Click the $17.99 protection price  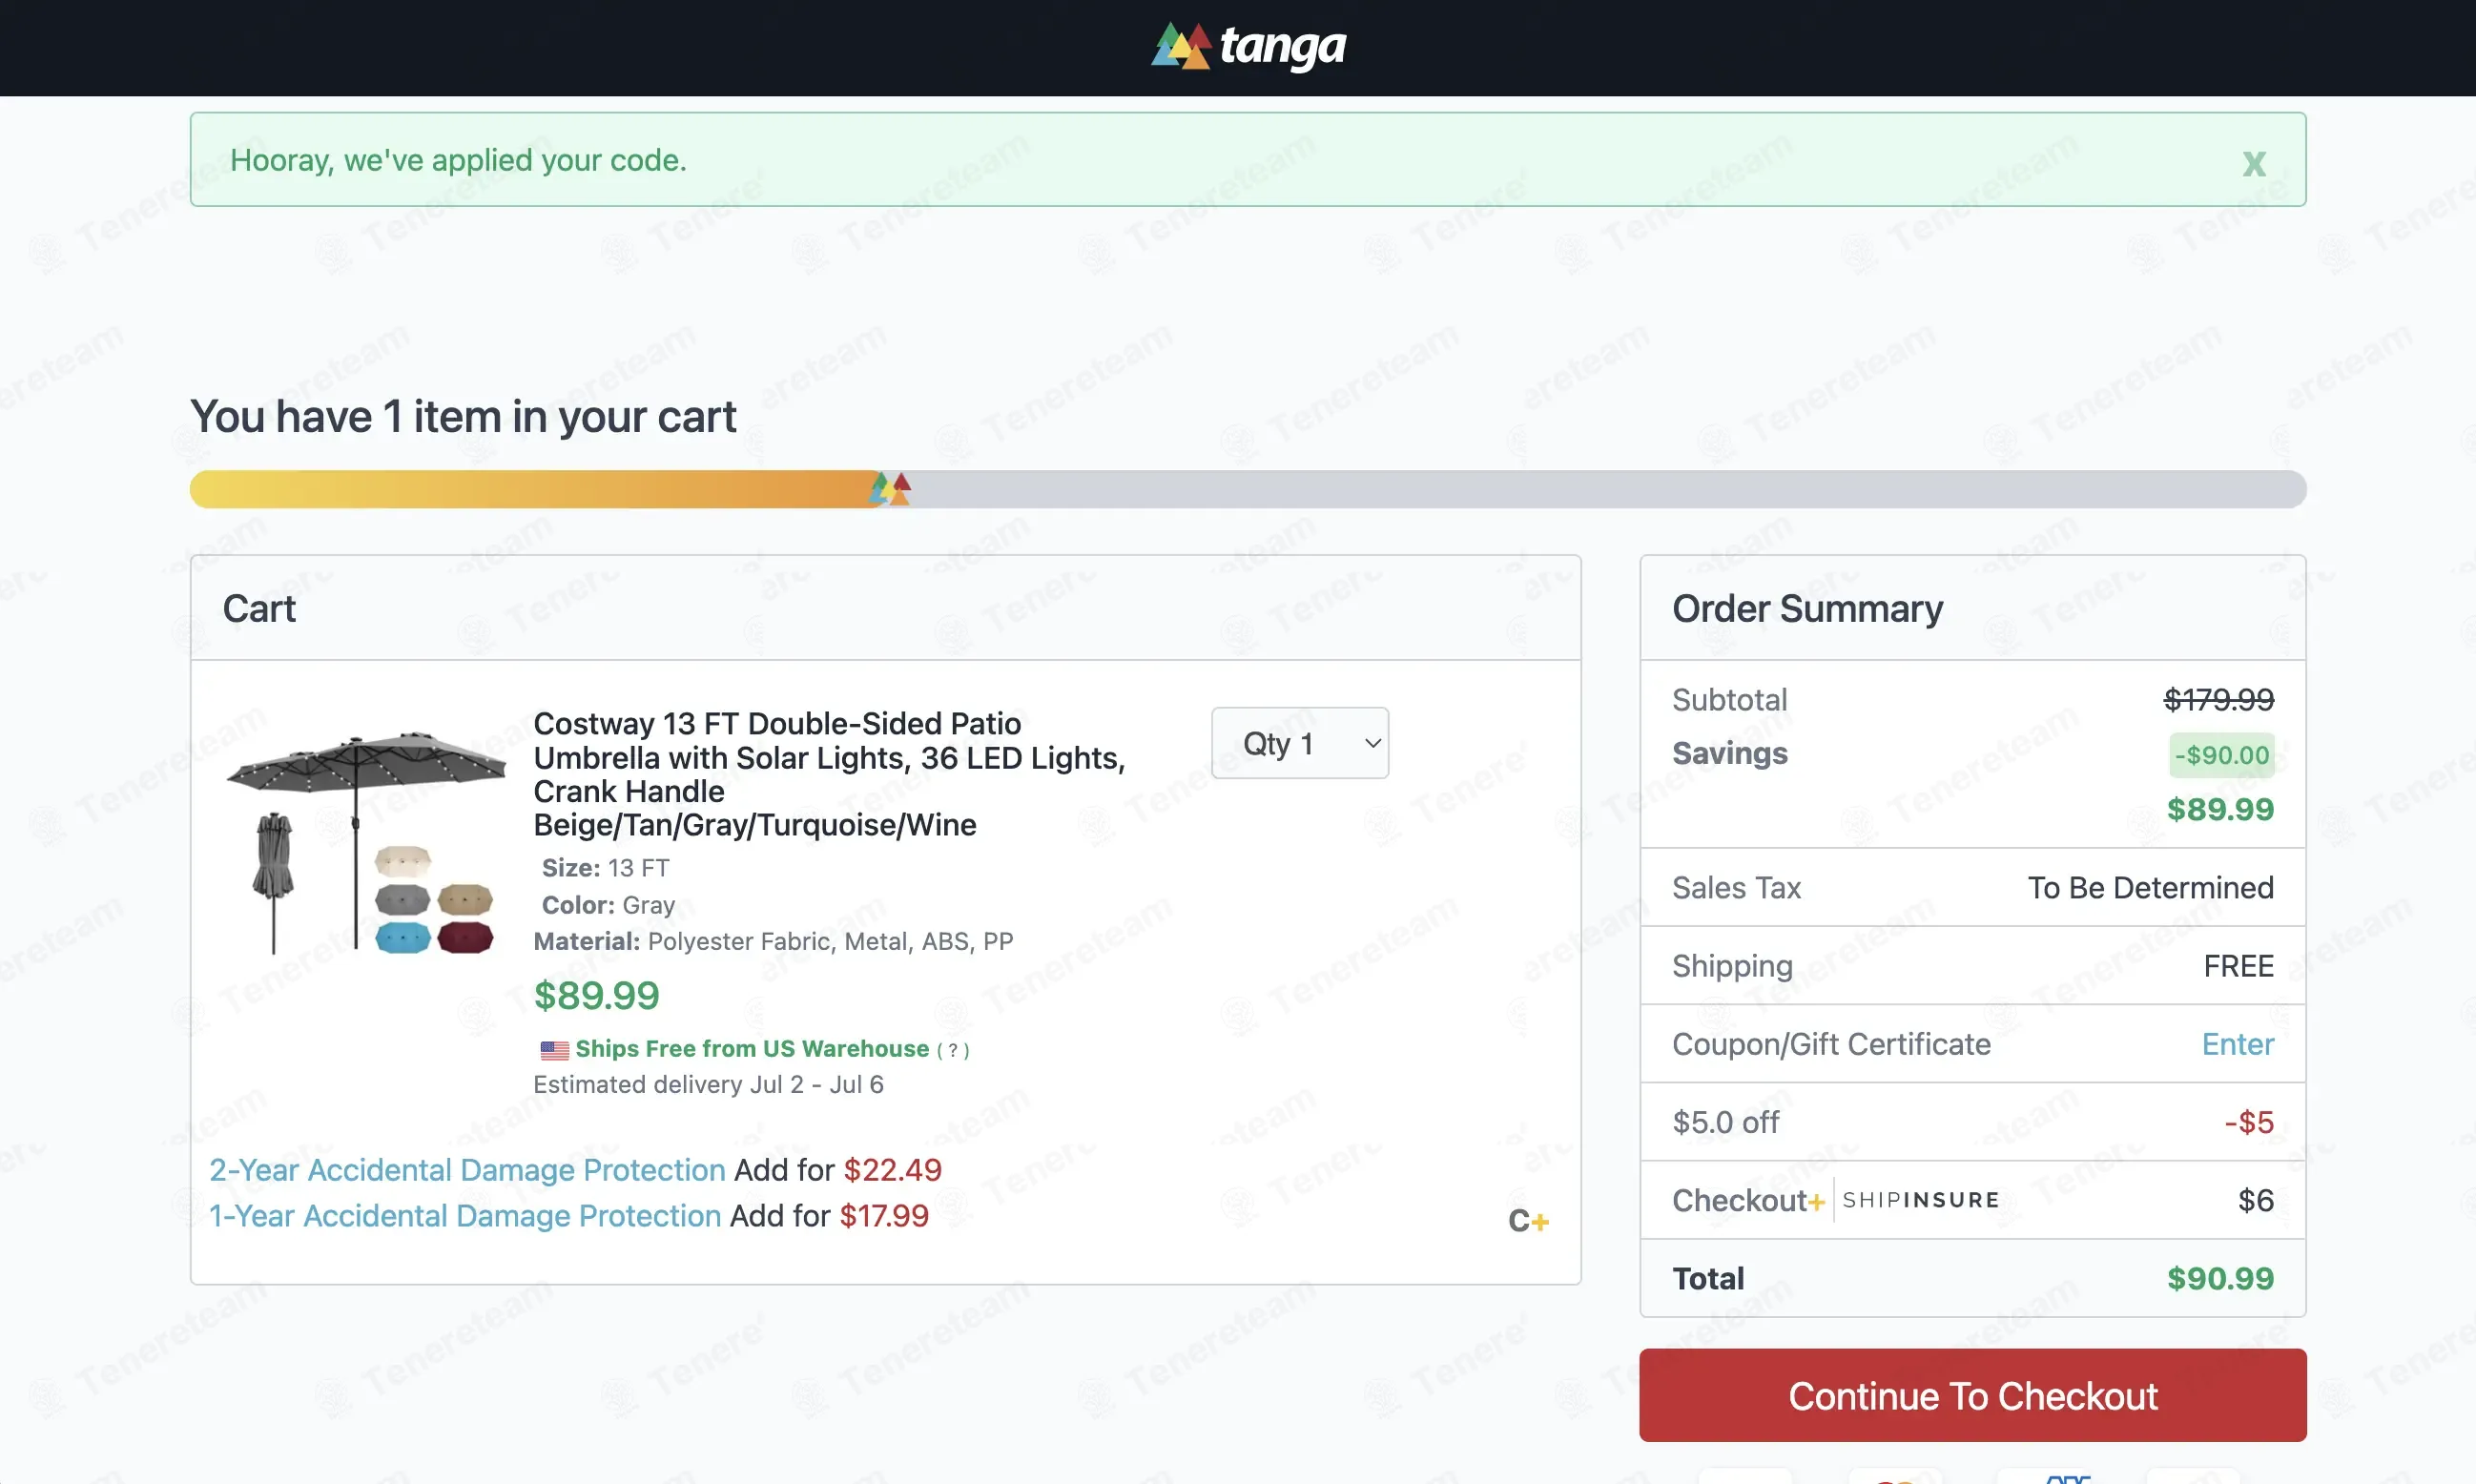[884, 1215]
